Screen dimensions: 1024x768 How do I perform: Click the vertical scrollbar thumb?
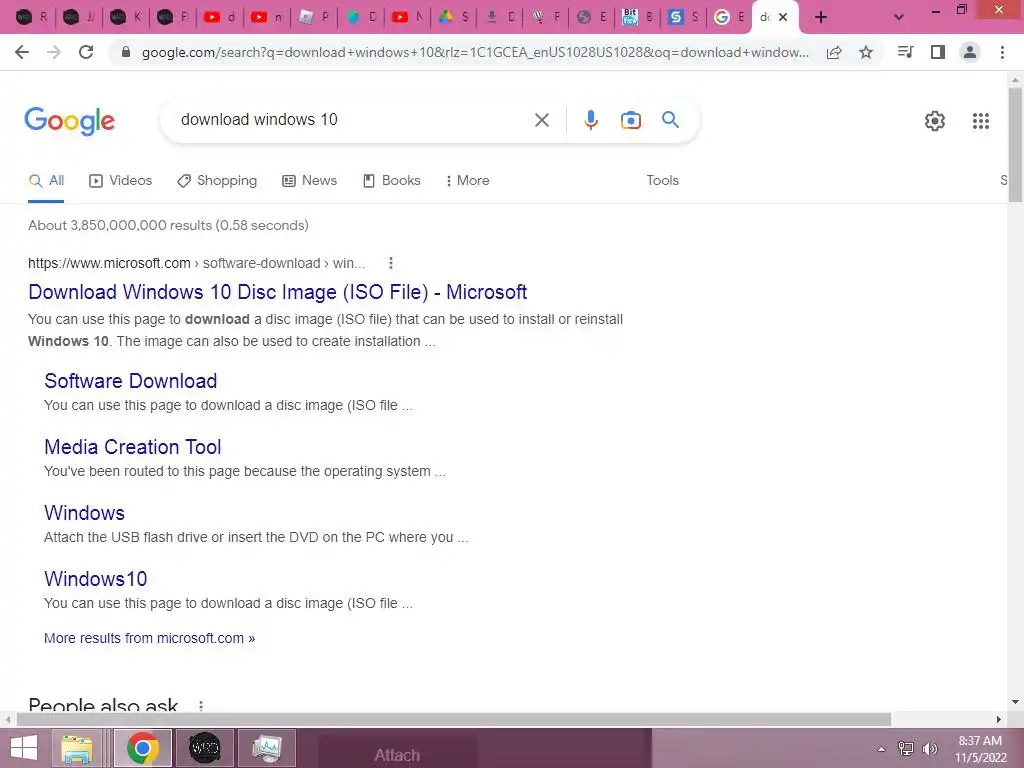pos(1015,144)
